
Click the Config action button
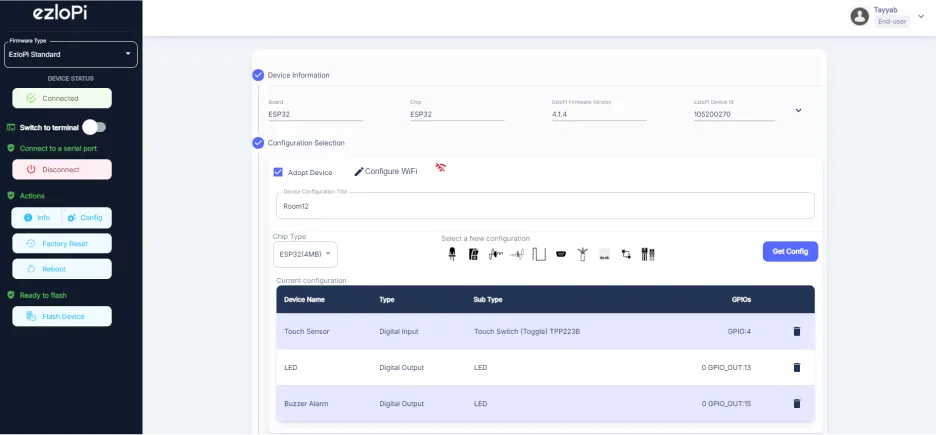(87, 218)
